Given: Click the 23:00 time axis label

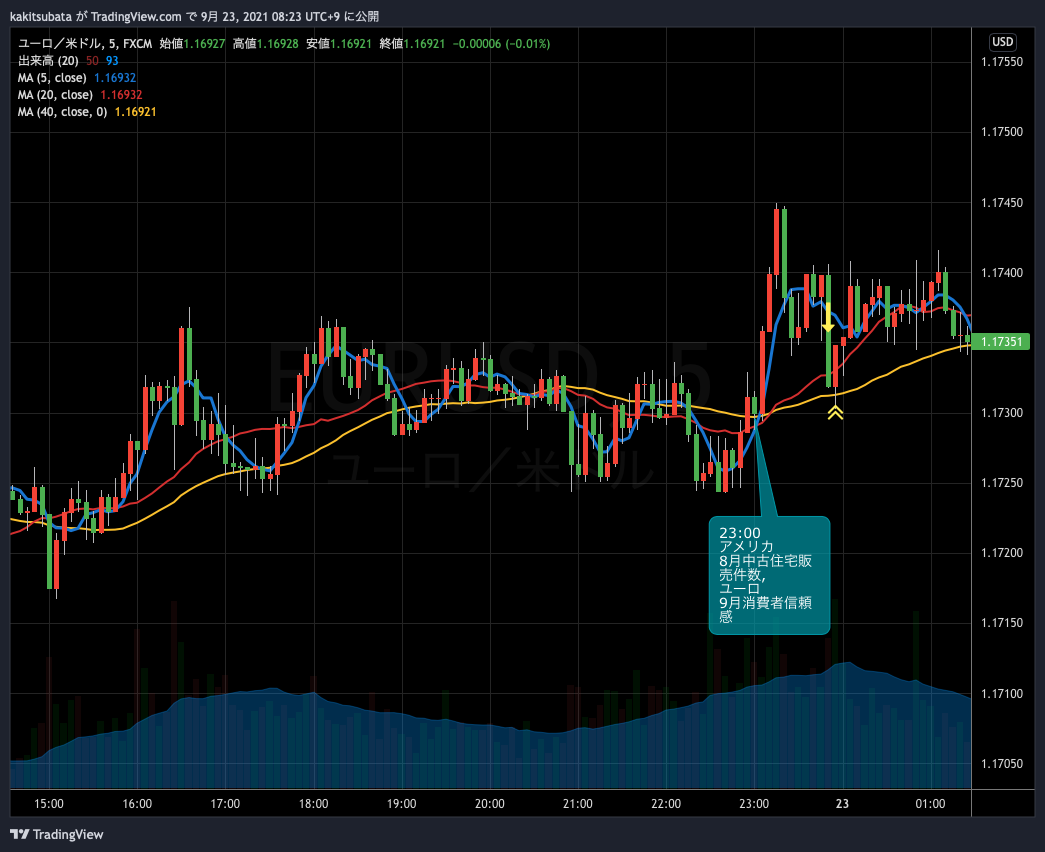Looking at the screenshot, I should coord(754,803).
